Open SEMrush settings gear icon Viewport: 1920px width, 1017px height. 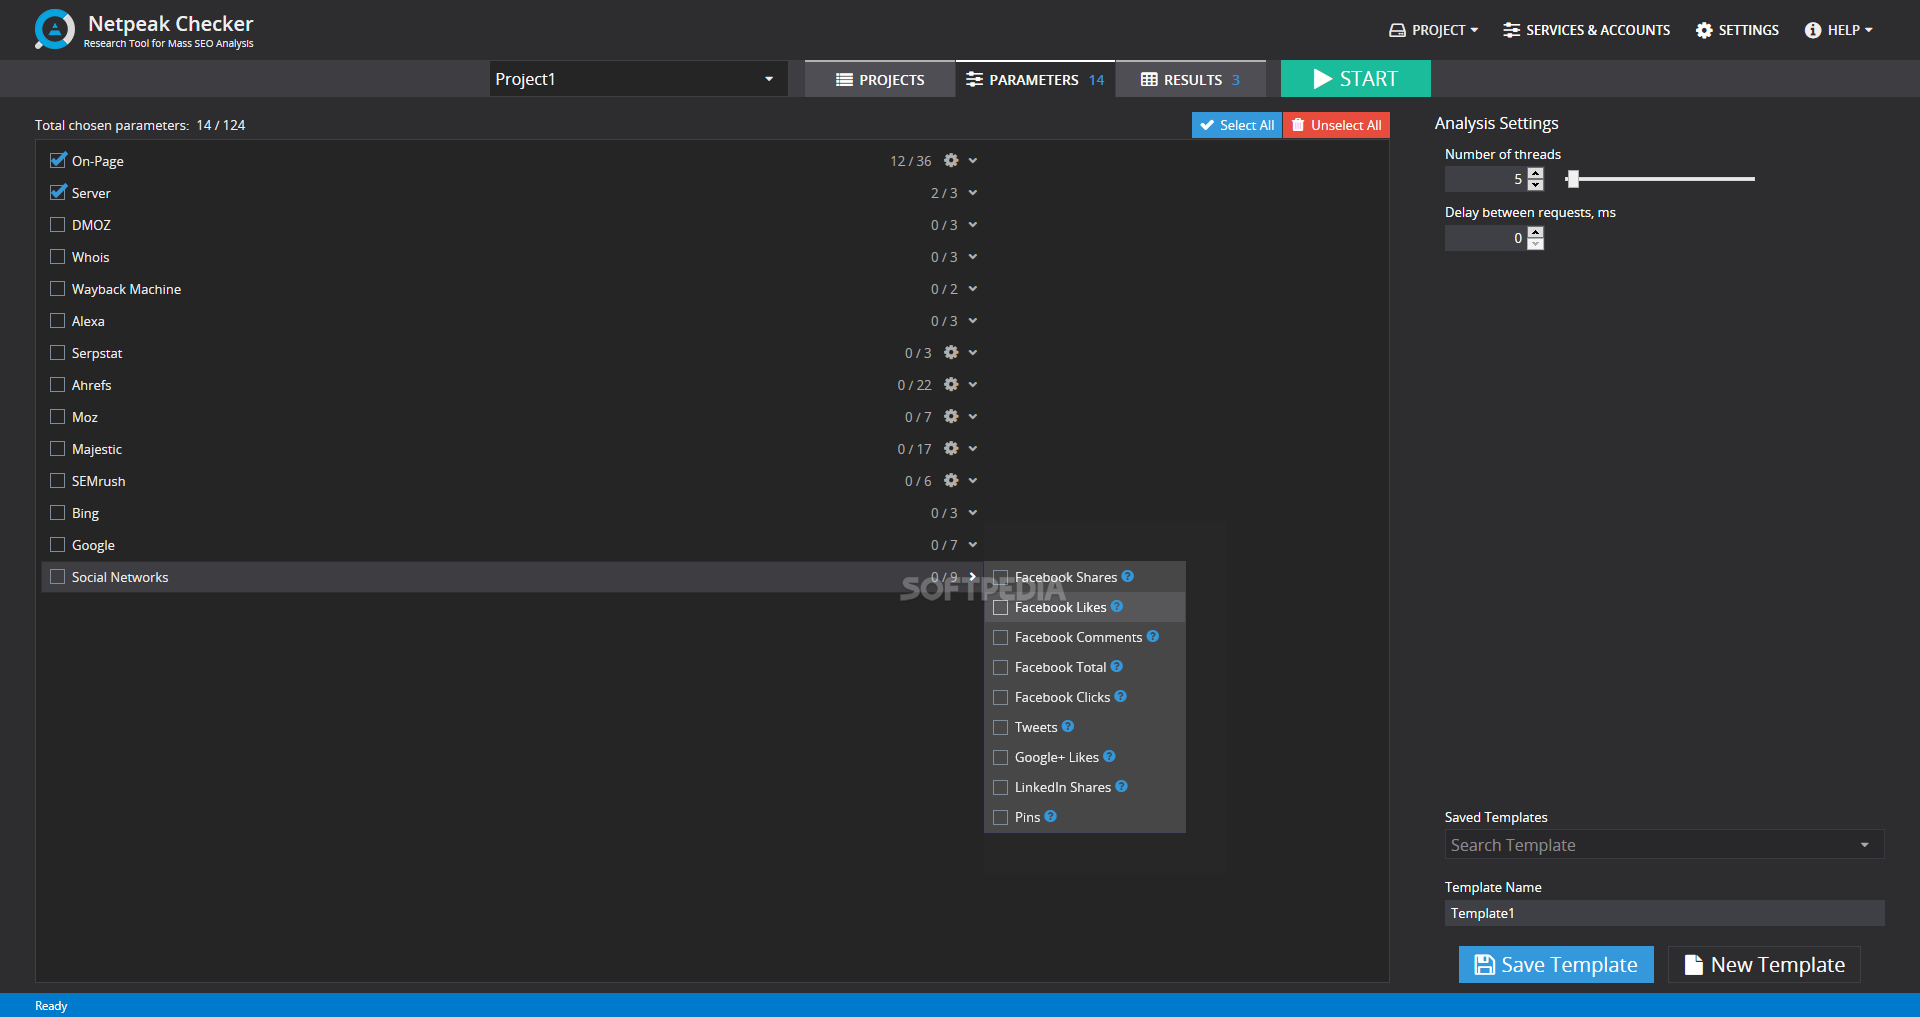tap(951, 480)
